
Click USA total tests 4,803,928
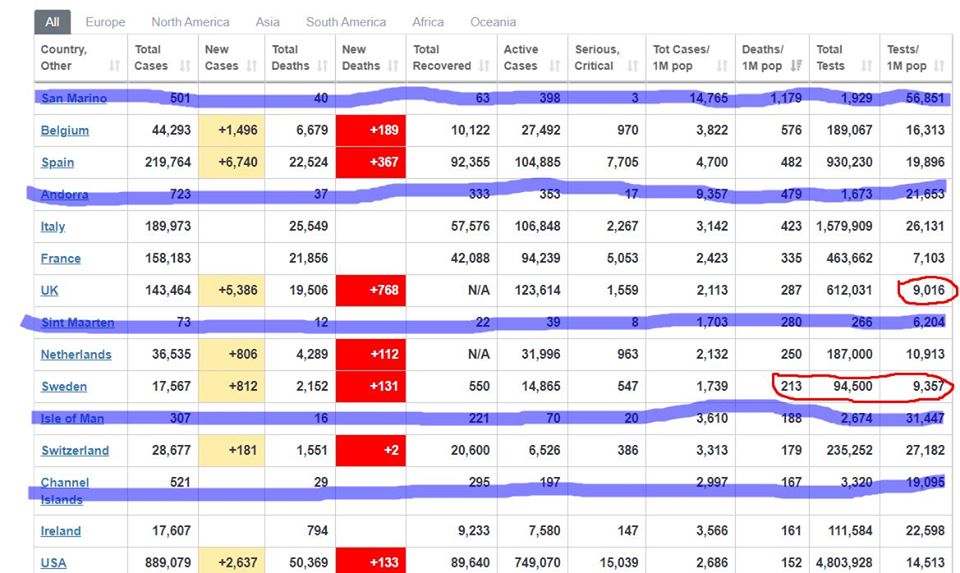point(844,563)
